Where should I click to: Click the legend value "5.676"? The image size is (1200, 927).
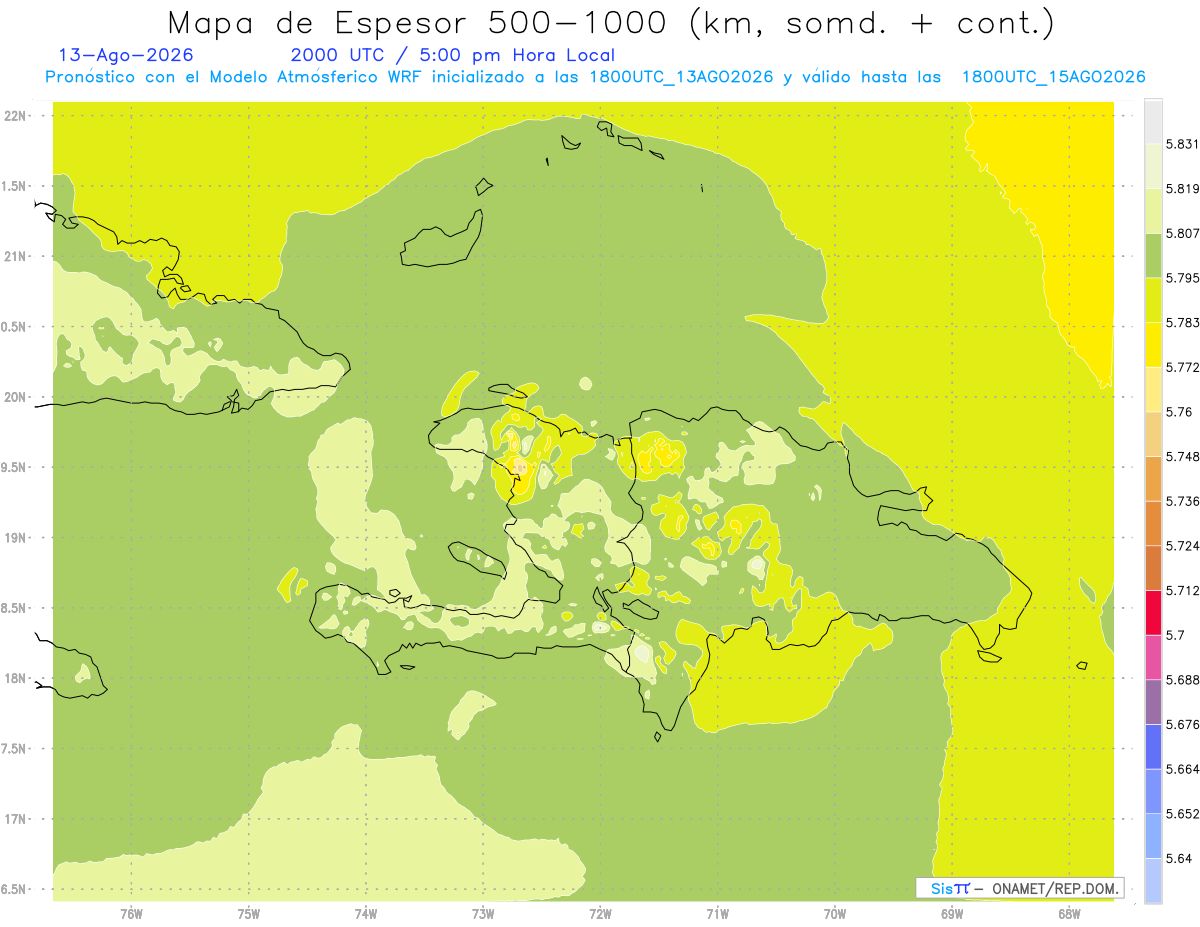[1183, 725]
